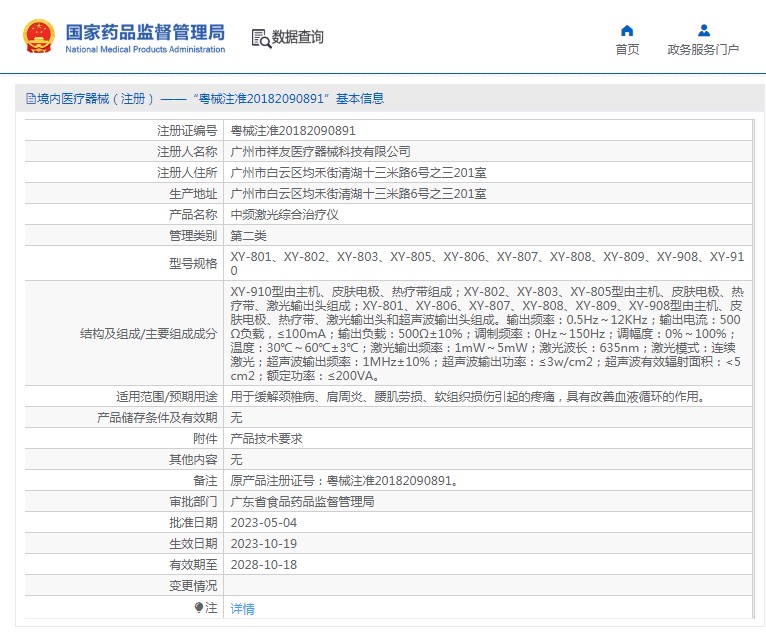Click the 国家药品监督管理局 site title
The image size is (766, 634).
[145, 31]
